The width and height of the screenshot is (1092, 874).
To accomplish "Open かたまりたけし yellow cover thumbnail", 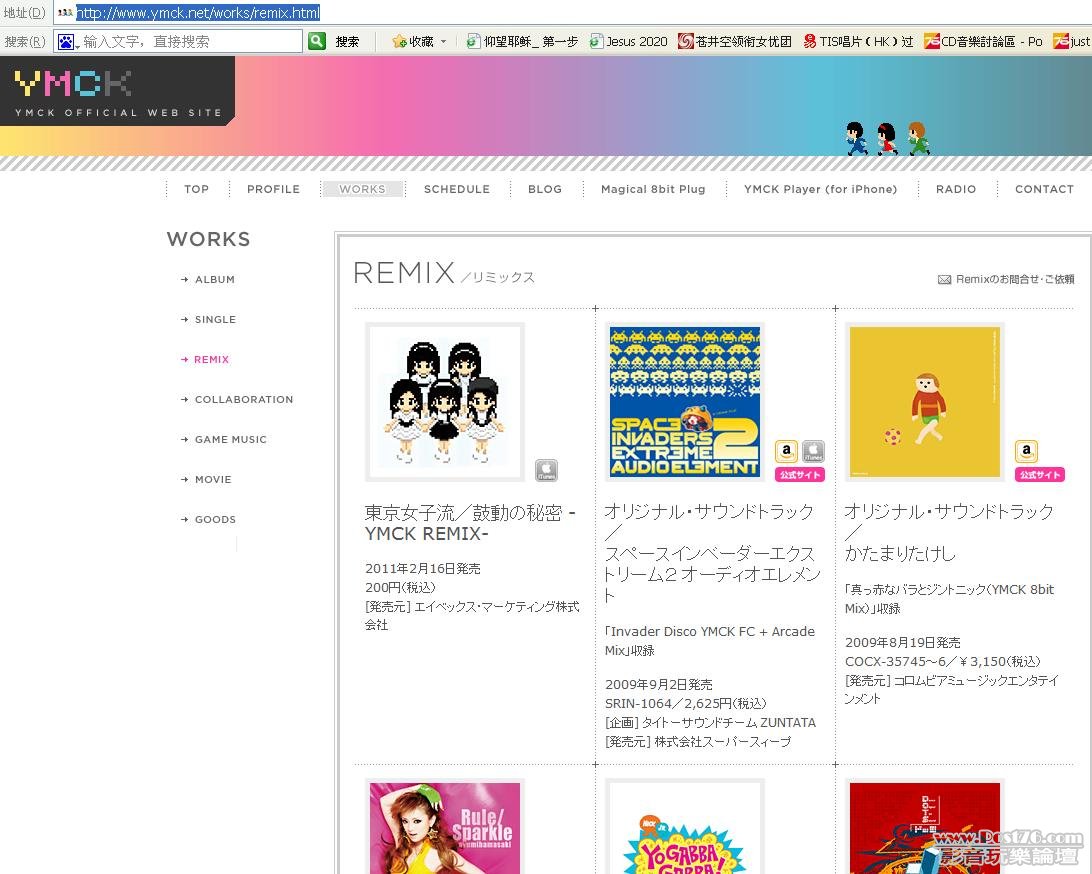I will point(925,402).
